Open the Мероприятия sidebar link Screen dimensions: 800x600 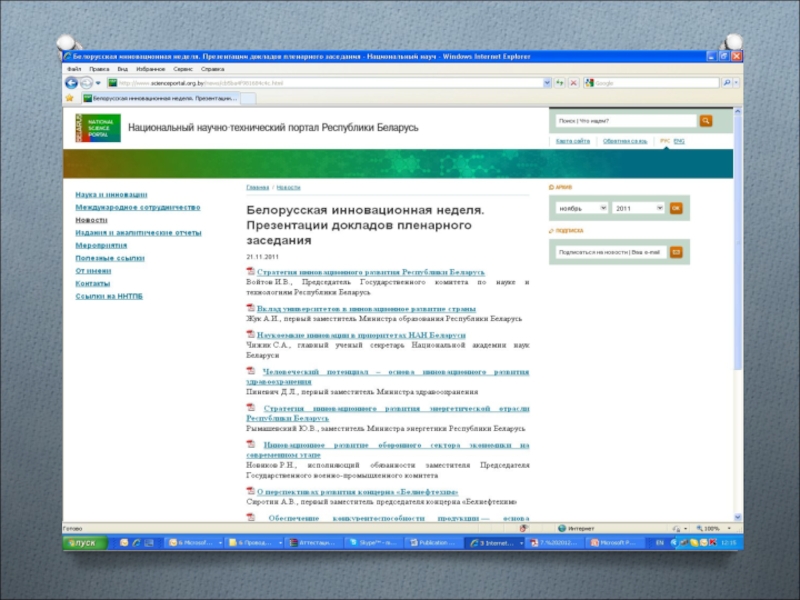[101, 245]
